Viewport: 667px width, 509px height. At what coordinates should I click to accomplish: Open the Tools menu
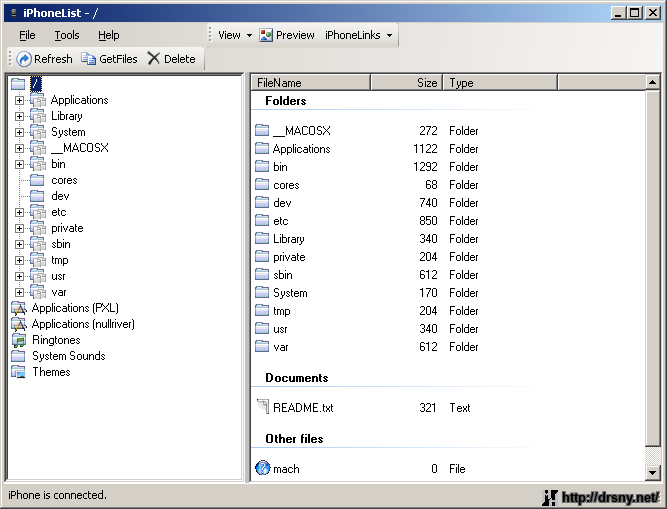point(67,35)
